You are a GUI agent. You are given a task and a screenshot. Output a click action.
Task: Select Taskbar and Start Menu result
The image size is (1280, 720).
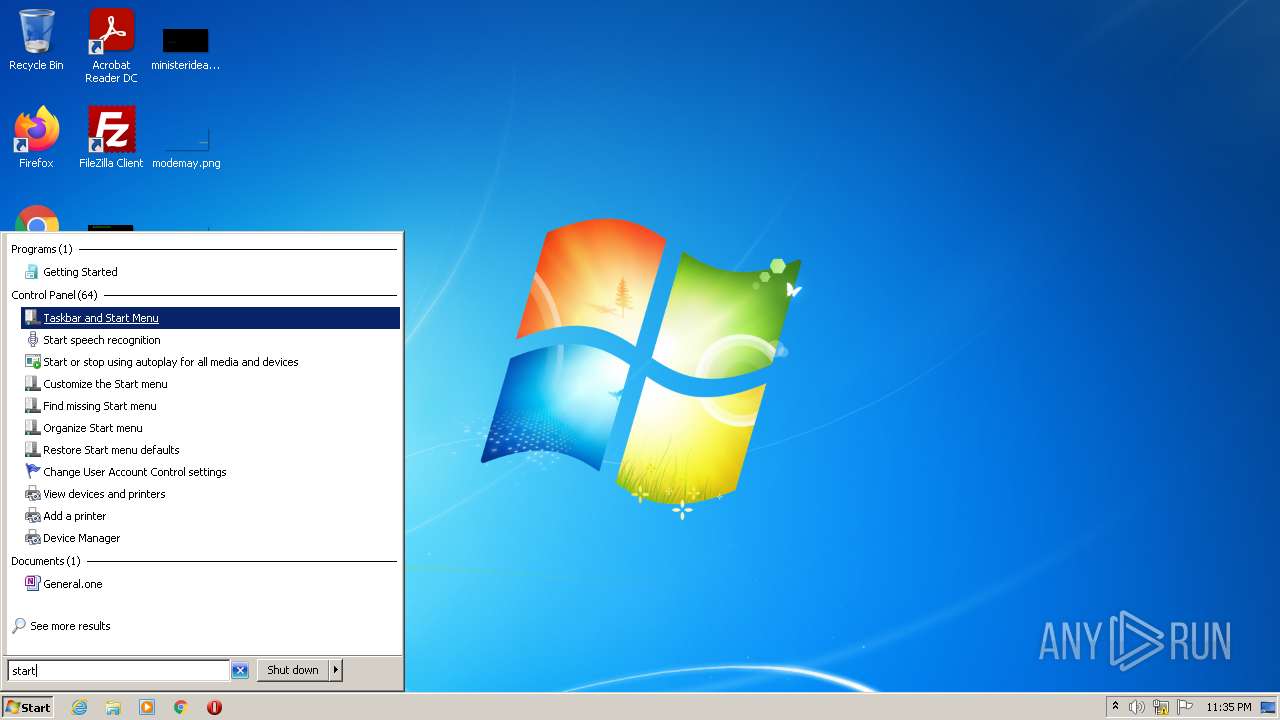point(210,318)
